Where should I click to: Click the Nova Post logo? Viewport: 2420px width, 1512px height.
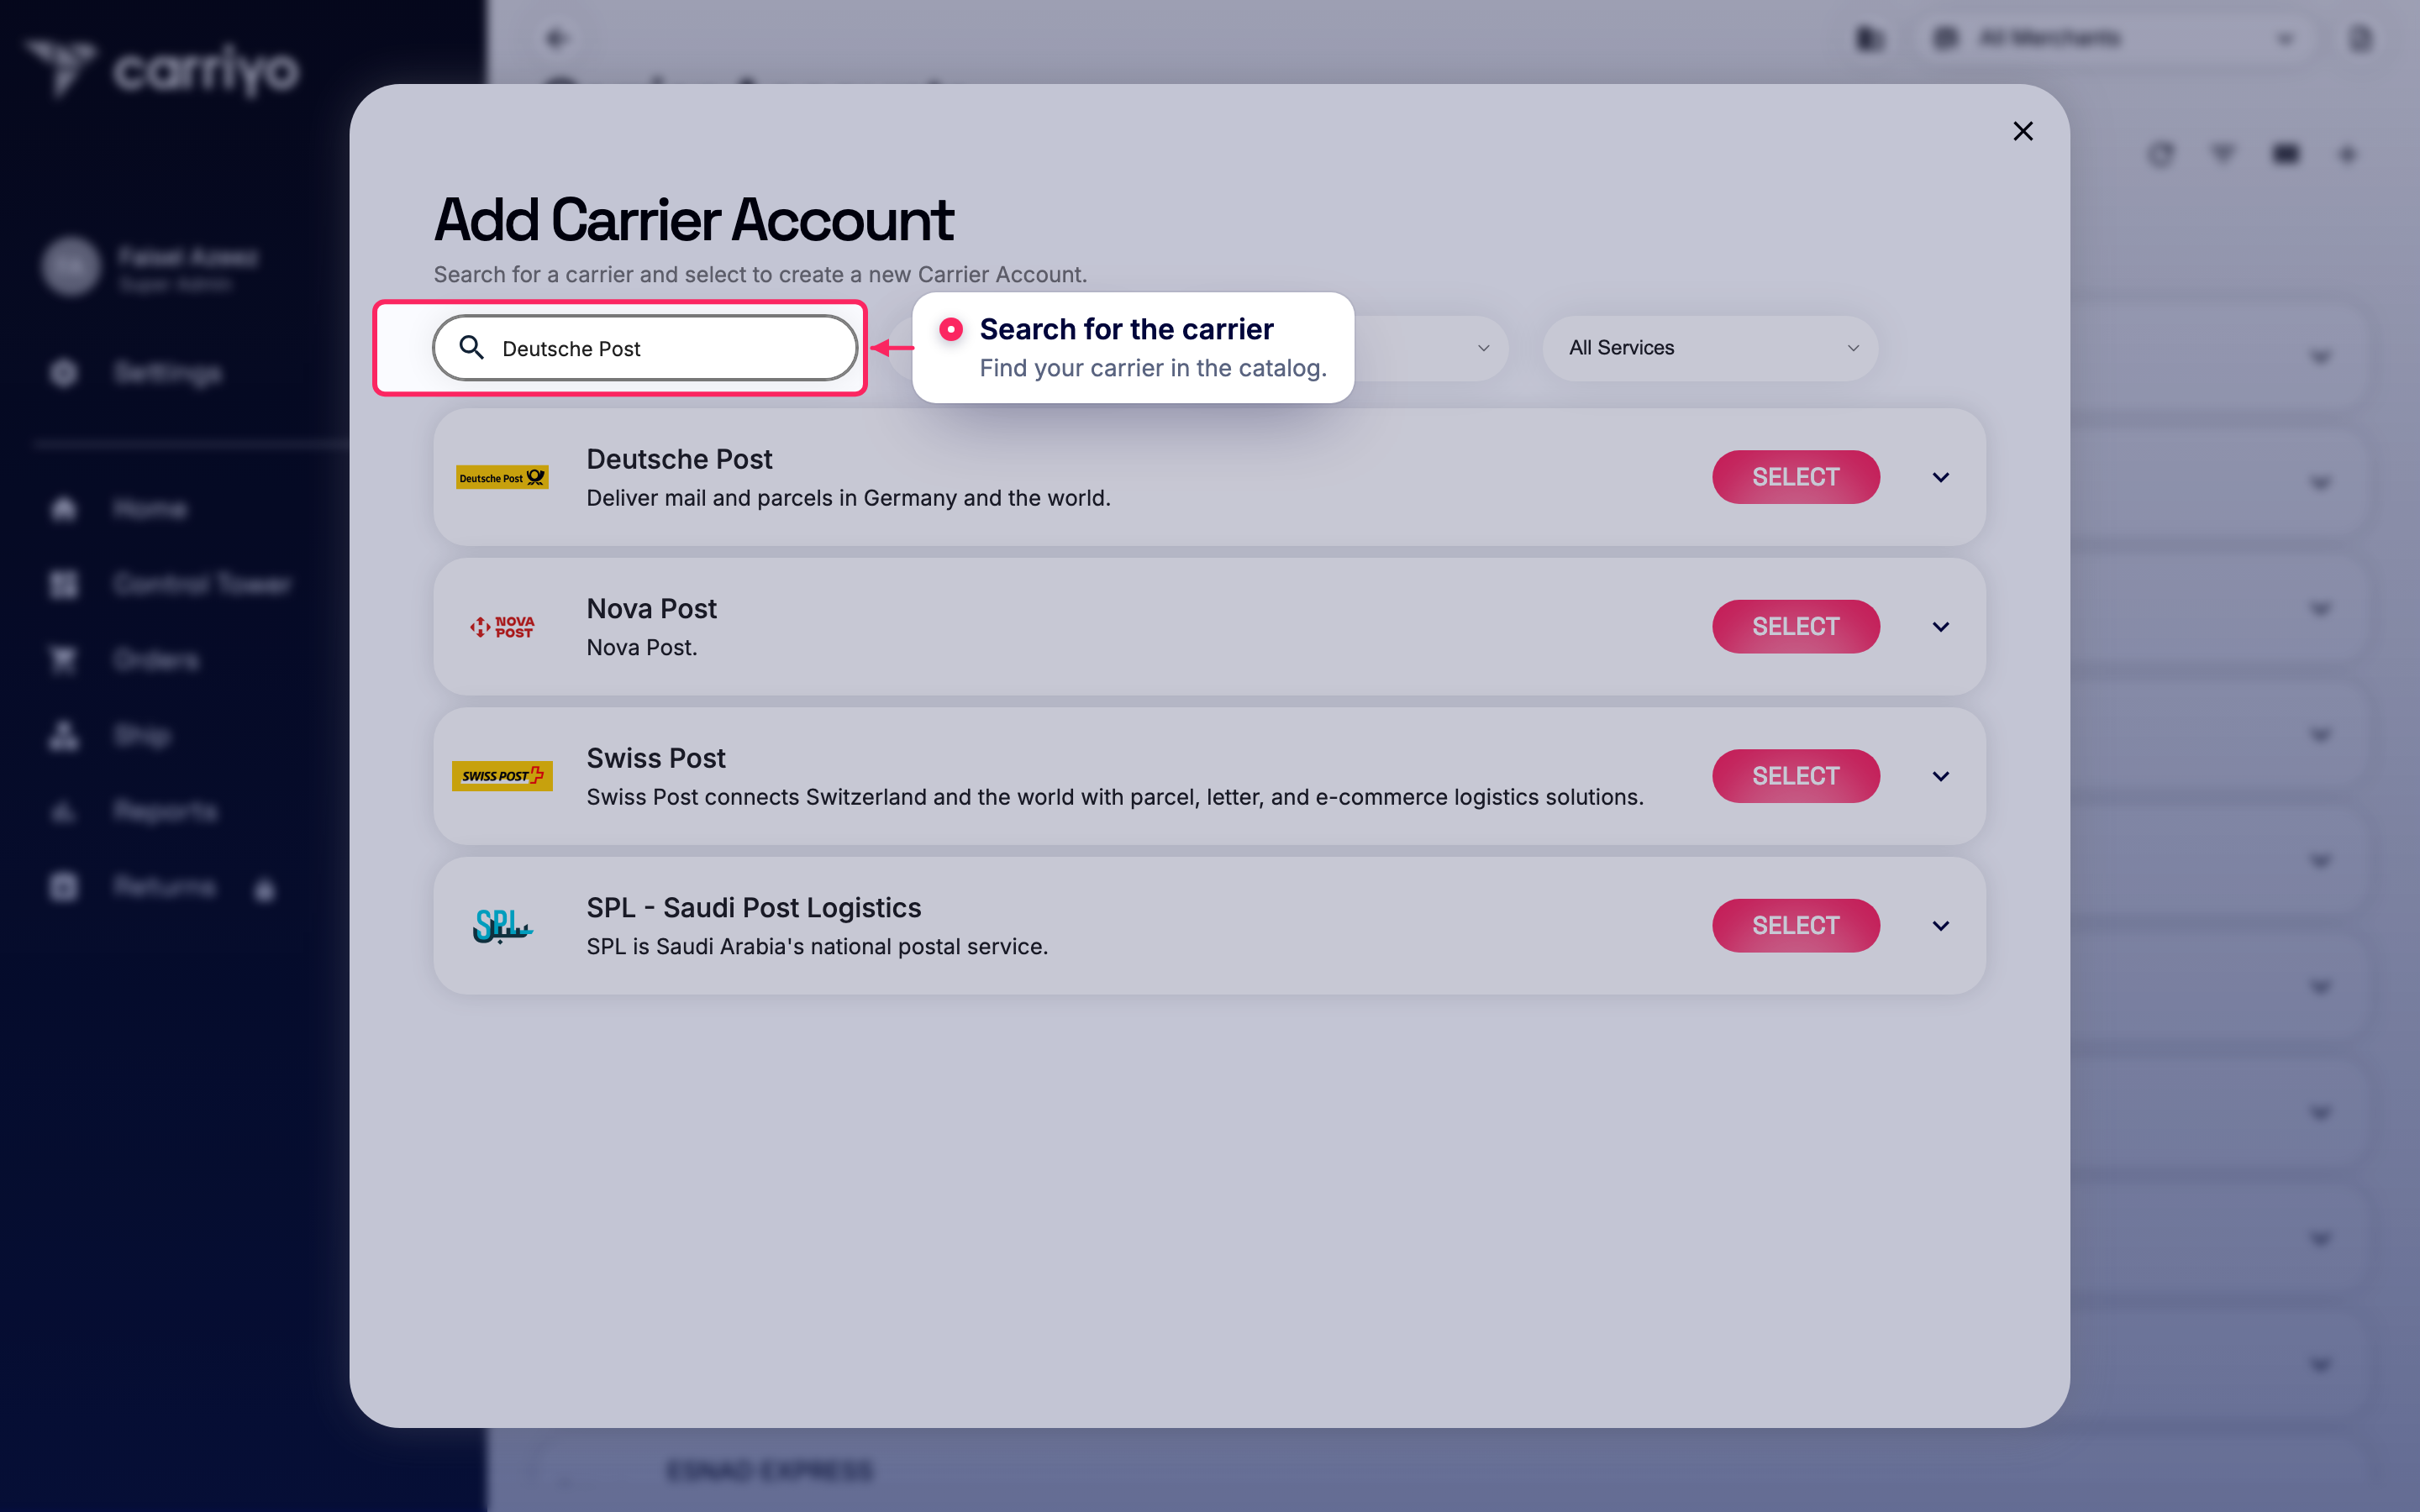click(x=502, y=626)
